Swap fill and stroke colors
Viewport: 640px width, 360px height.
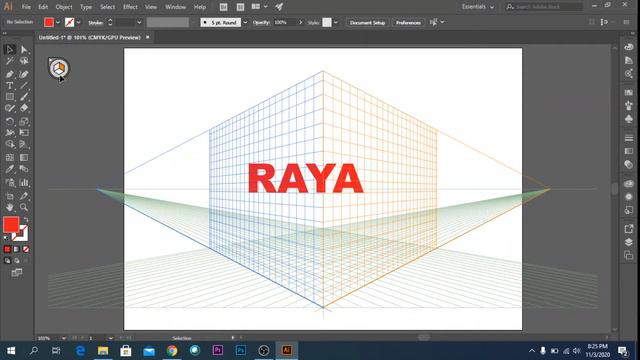(x=26, y=220)
